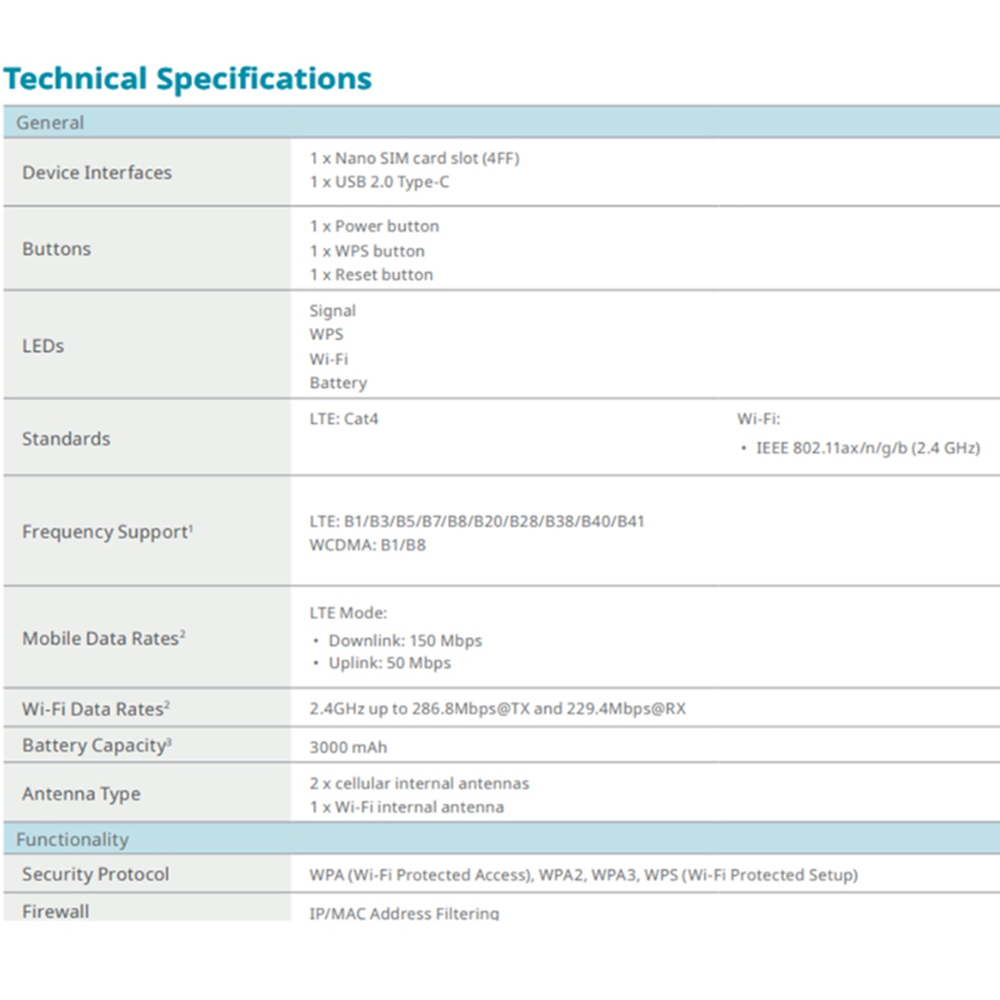Select the Frequency Support row label

[107, 532]
